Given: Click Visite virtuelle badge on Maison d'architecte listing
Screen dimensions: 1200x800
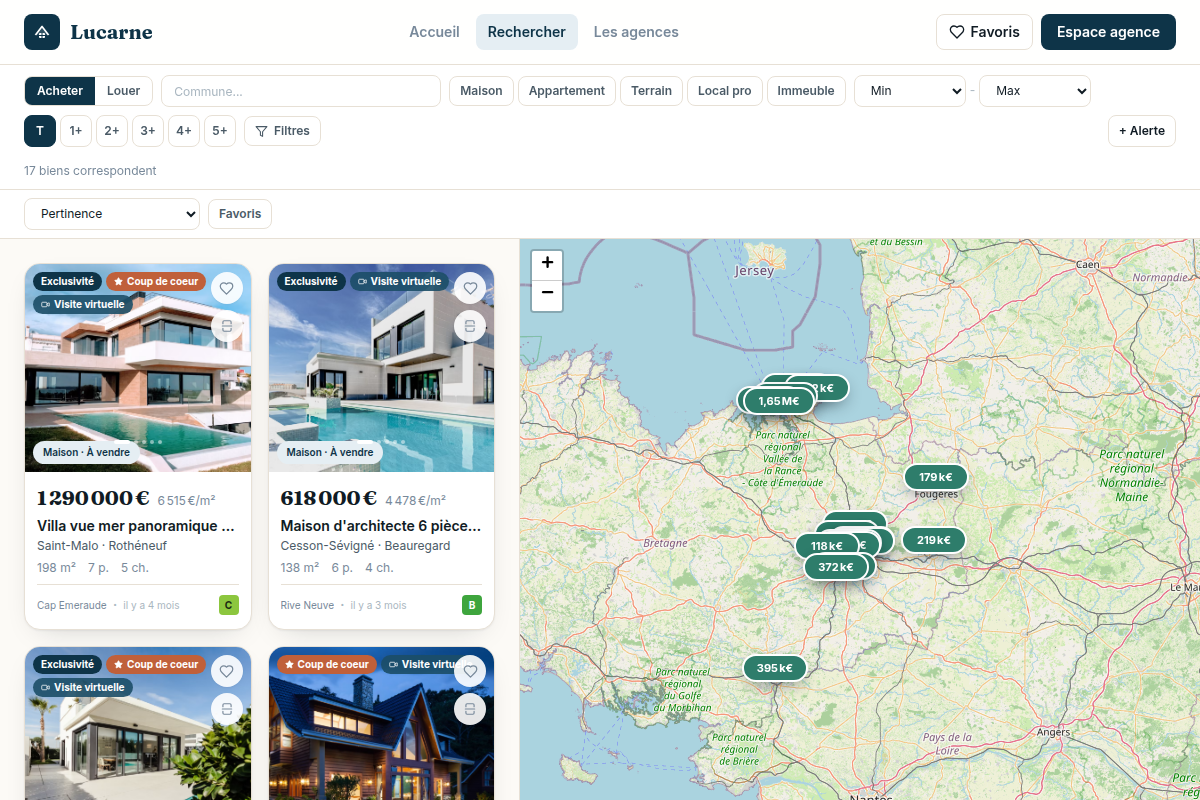Looking at the screenshot, I should point(399,281).
